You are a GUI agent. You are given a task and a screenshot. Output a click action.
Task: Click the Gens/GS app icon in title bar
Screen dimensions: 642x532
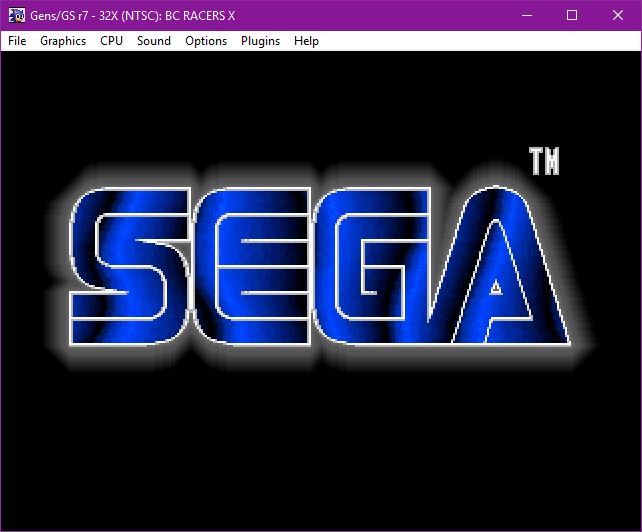click(x=17, y=16)
